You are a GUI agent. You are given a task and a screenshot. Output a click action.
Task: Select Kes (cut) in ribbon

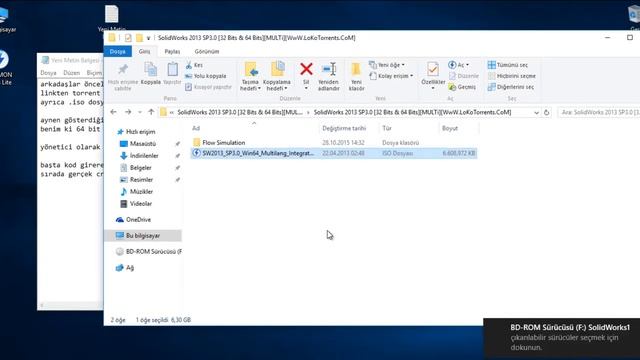coord(194,65)
